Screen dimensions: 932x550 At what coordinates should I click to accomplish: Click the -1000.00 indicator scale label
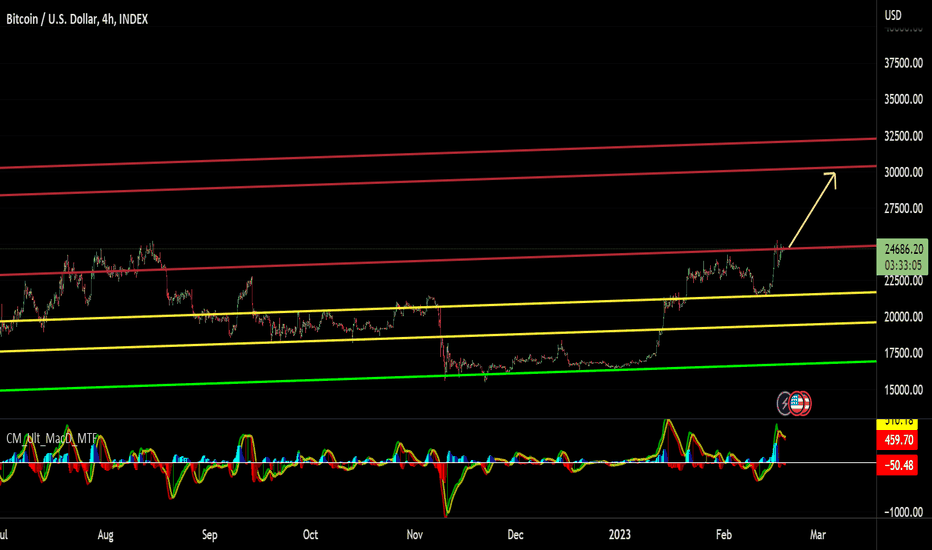click(x=903, y=513)
